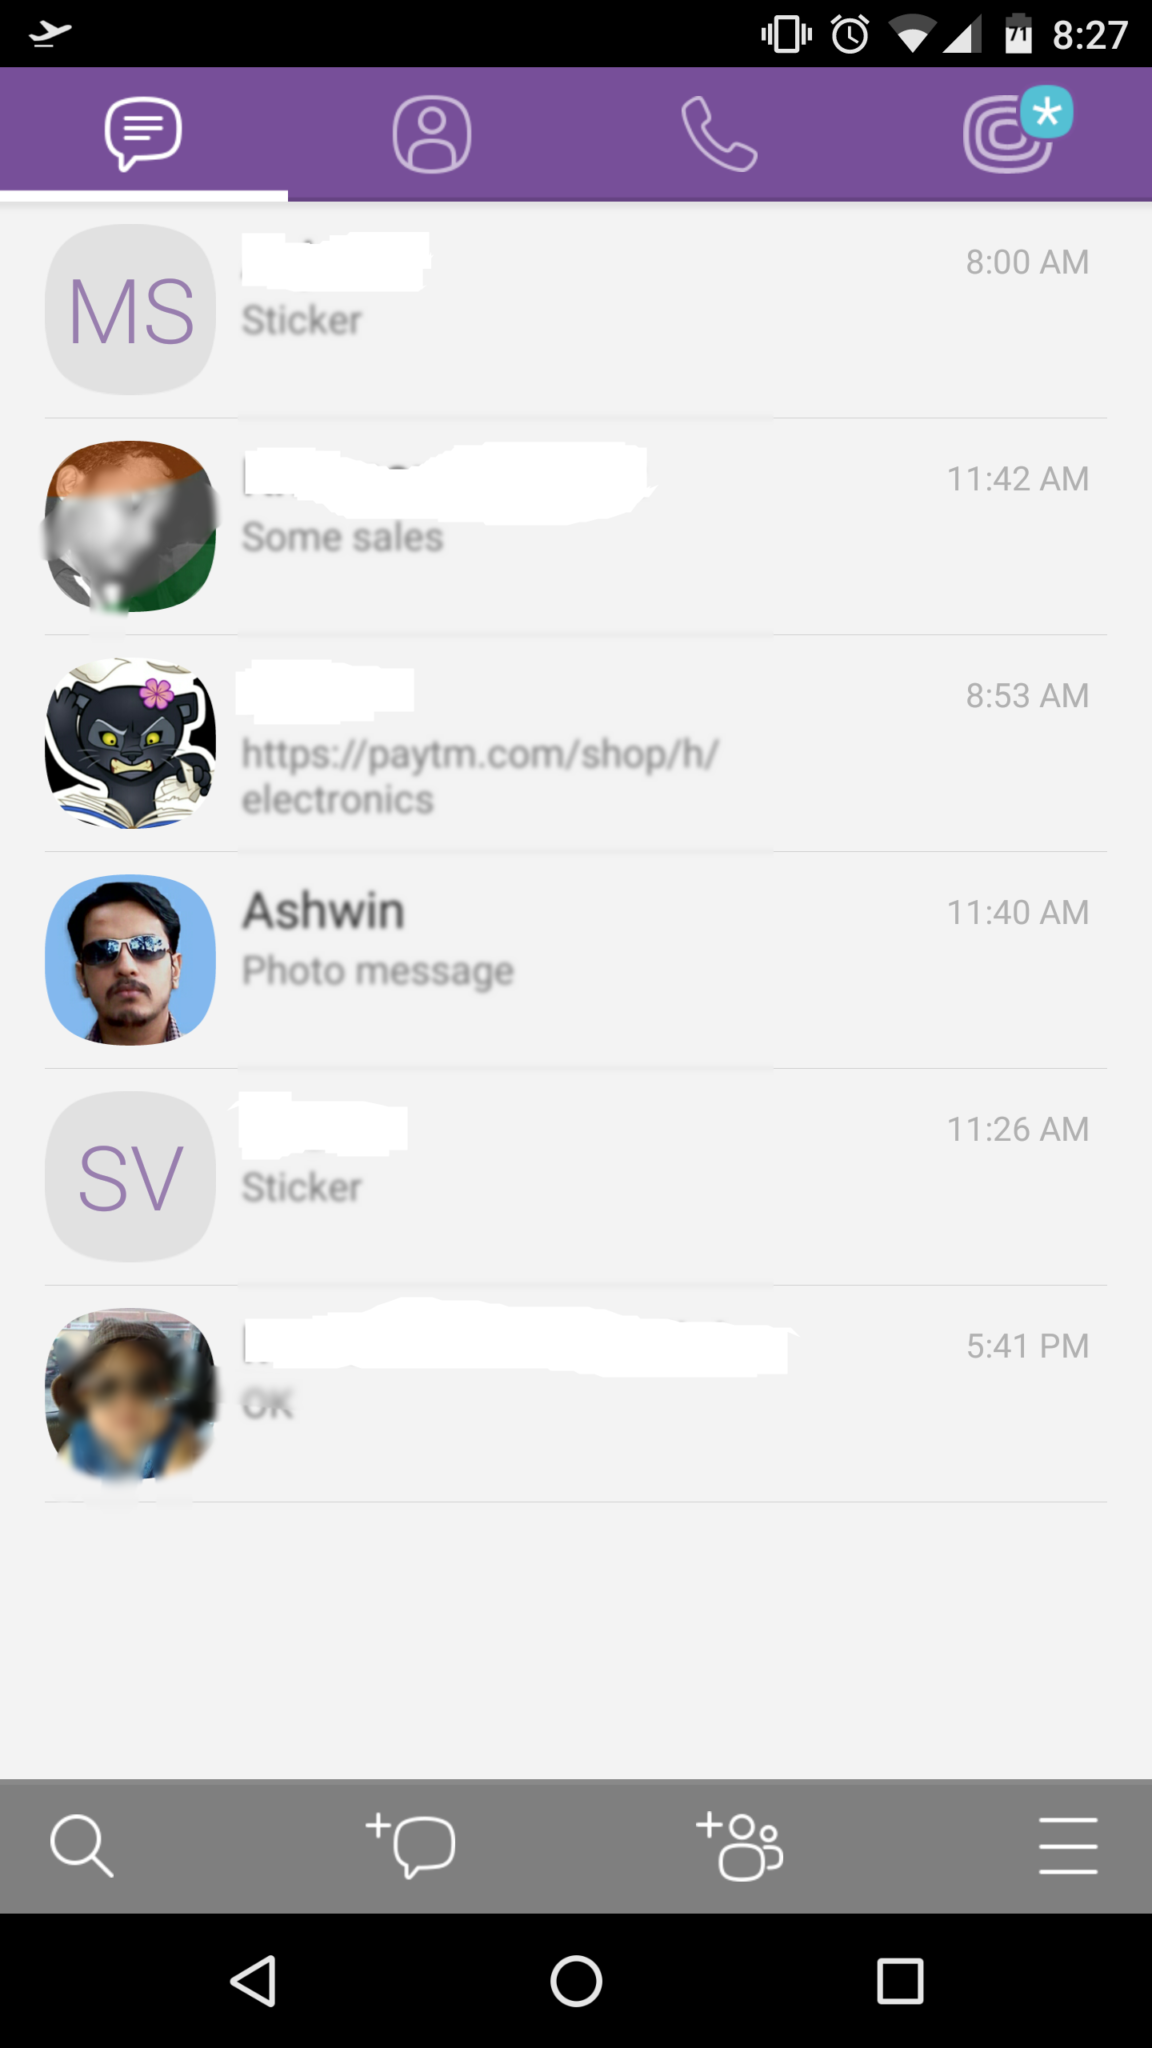Open the conversation ending with OK

click(576, 1394)
